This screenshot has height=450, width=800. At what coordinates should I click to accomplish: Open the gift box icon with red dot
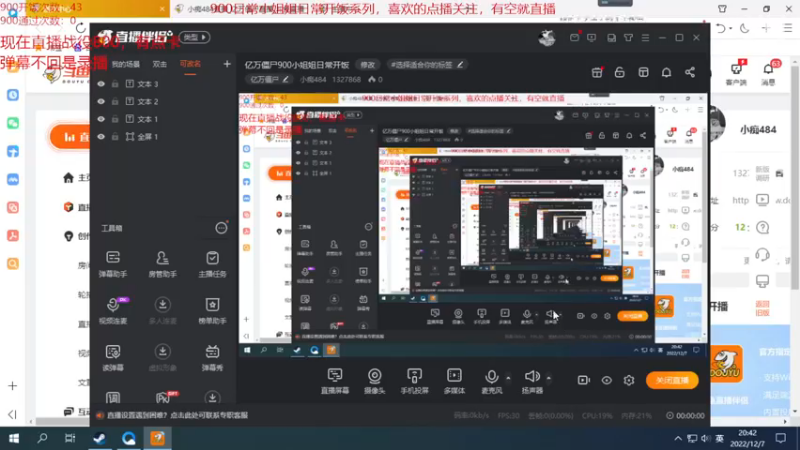(596, 72)
